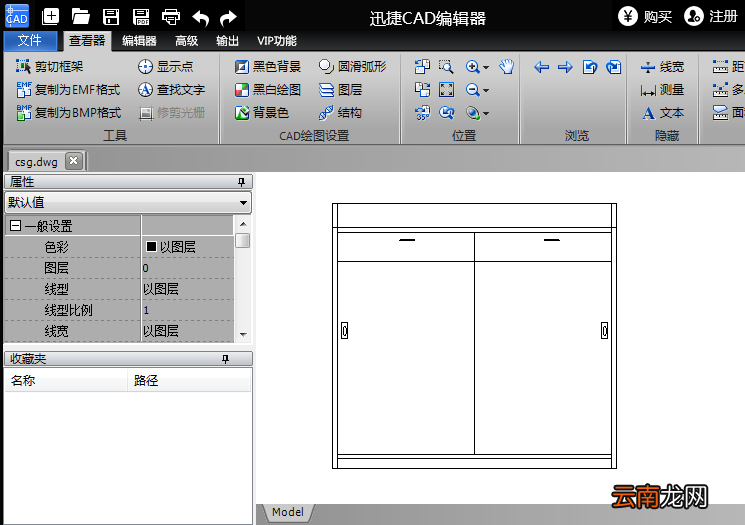Toggle 文本 visibility

(x=662, y=113)
